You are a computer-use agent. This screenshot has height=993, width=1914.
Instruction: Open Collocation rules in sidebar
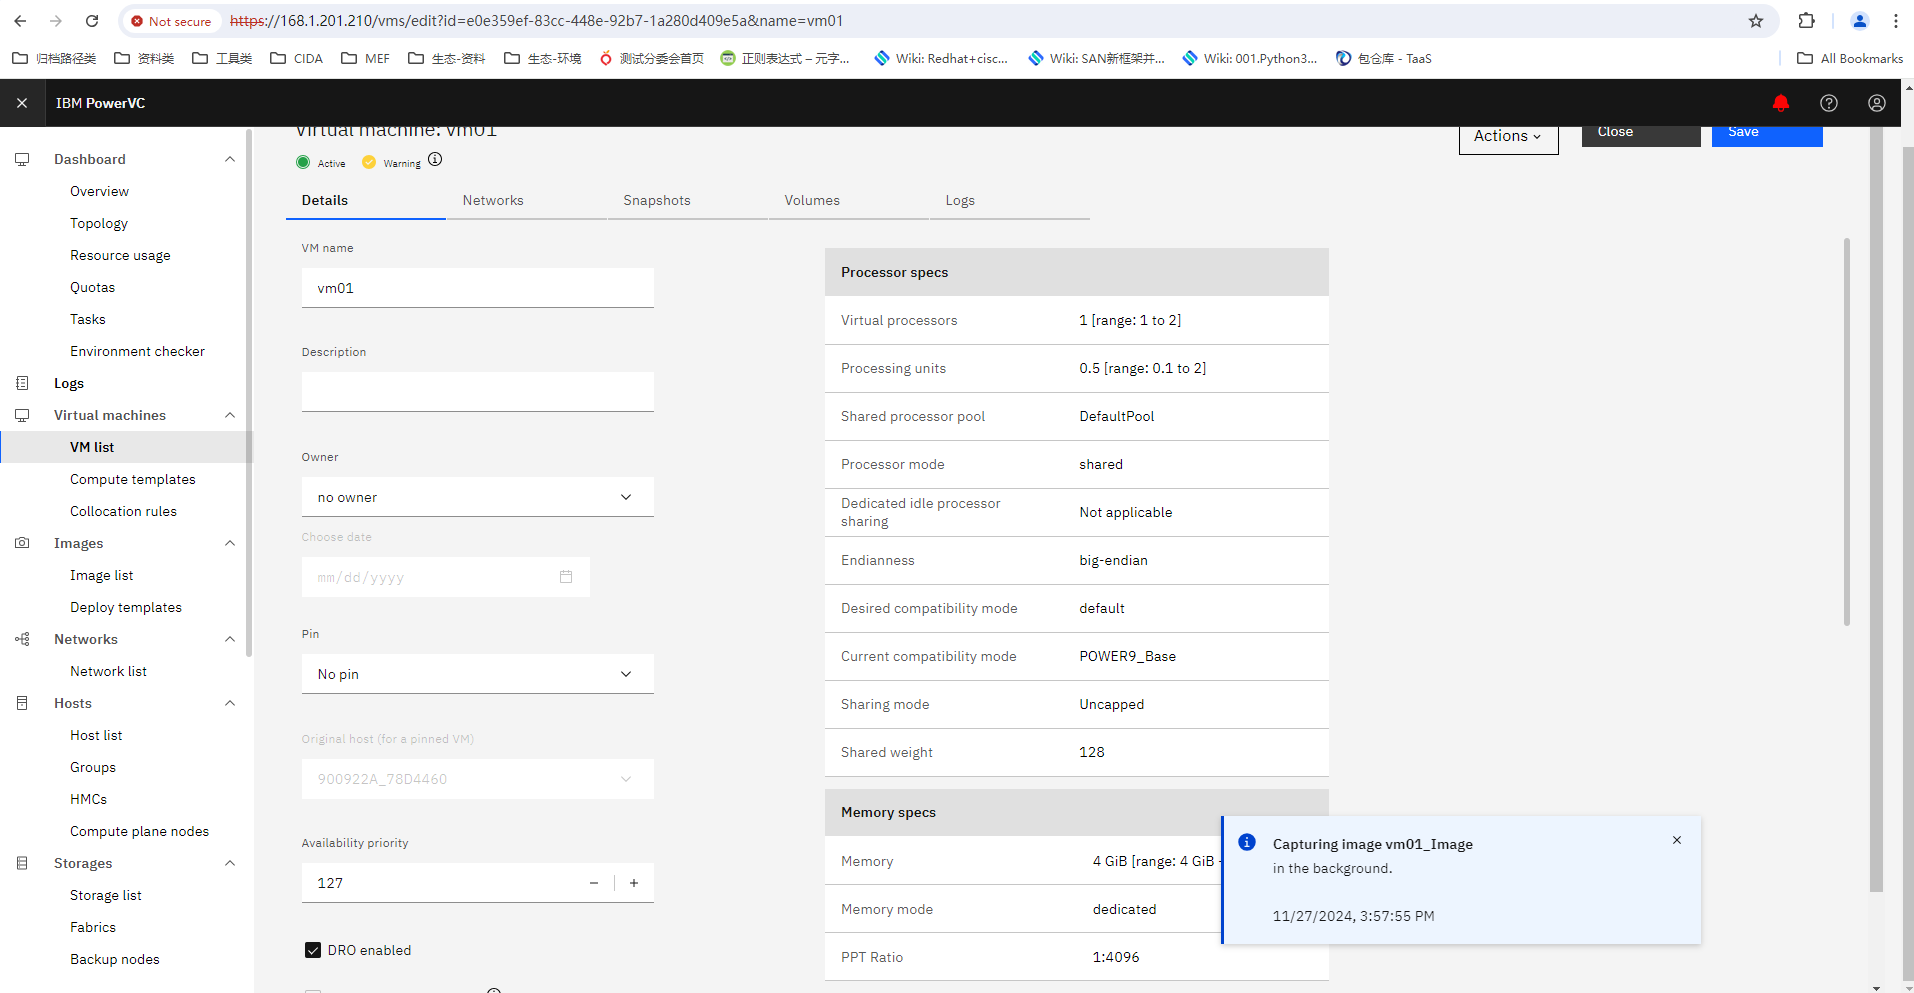(x=123, y=511)
